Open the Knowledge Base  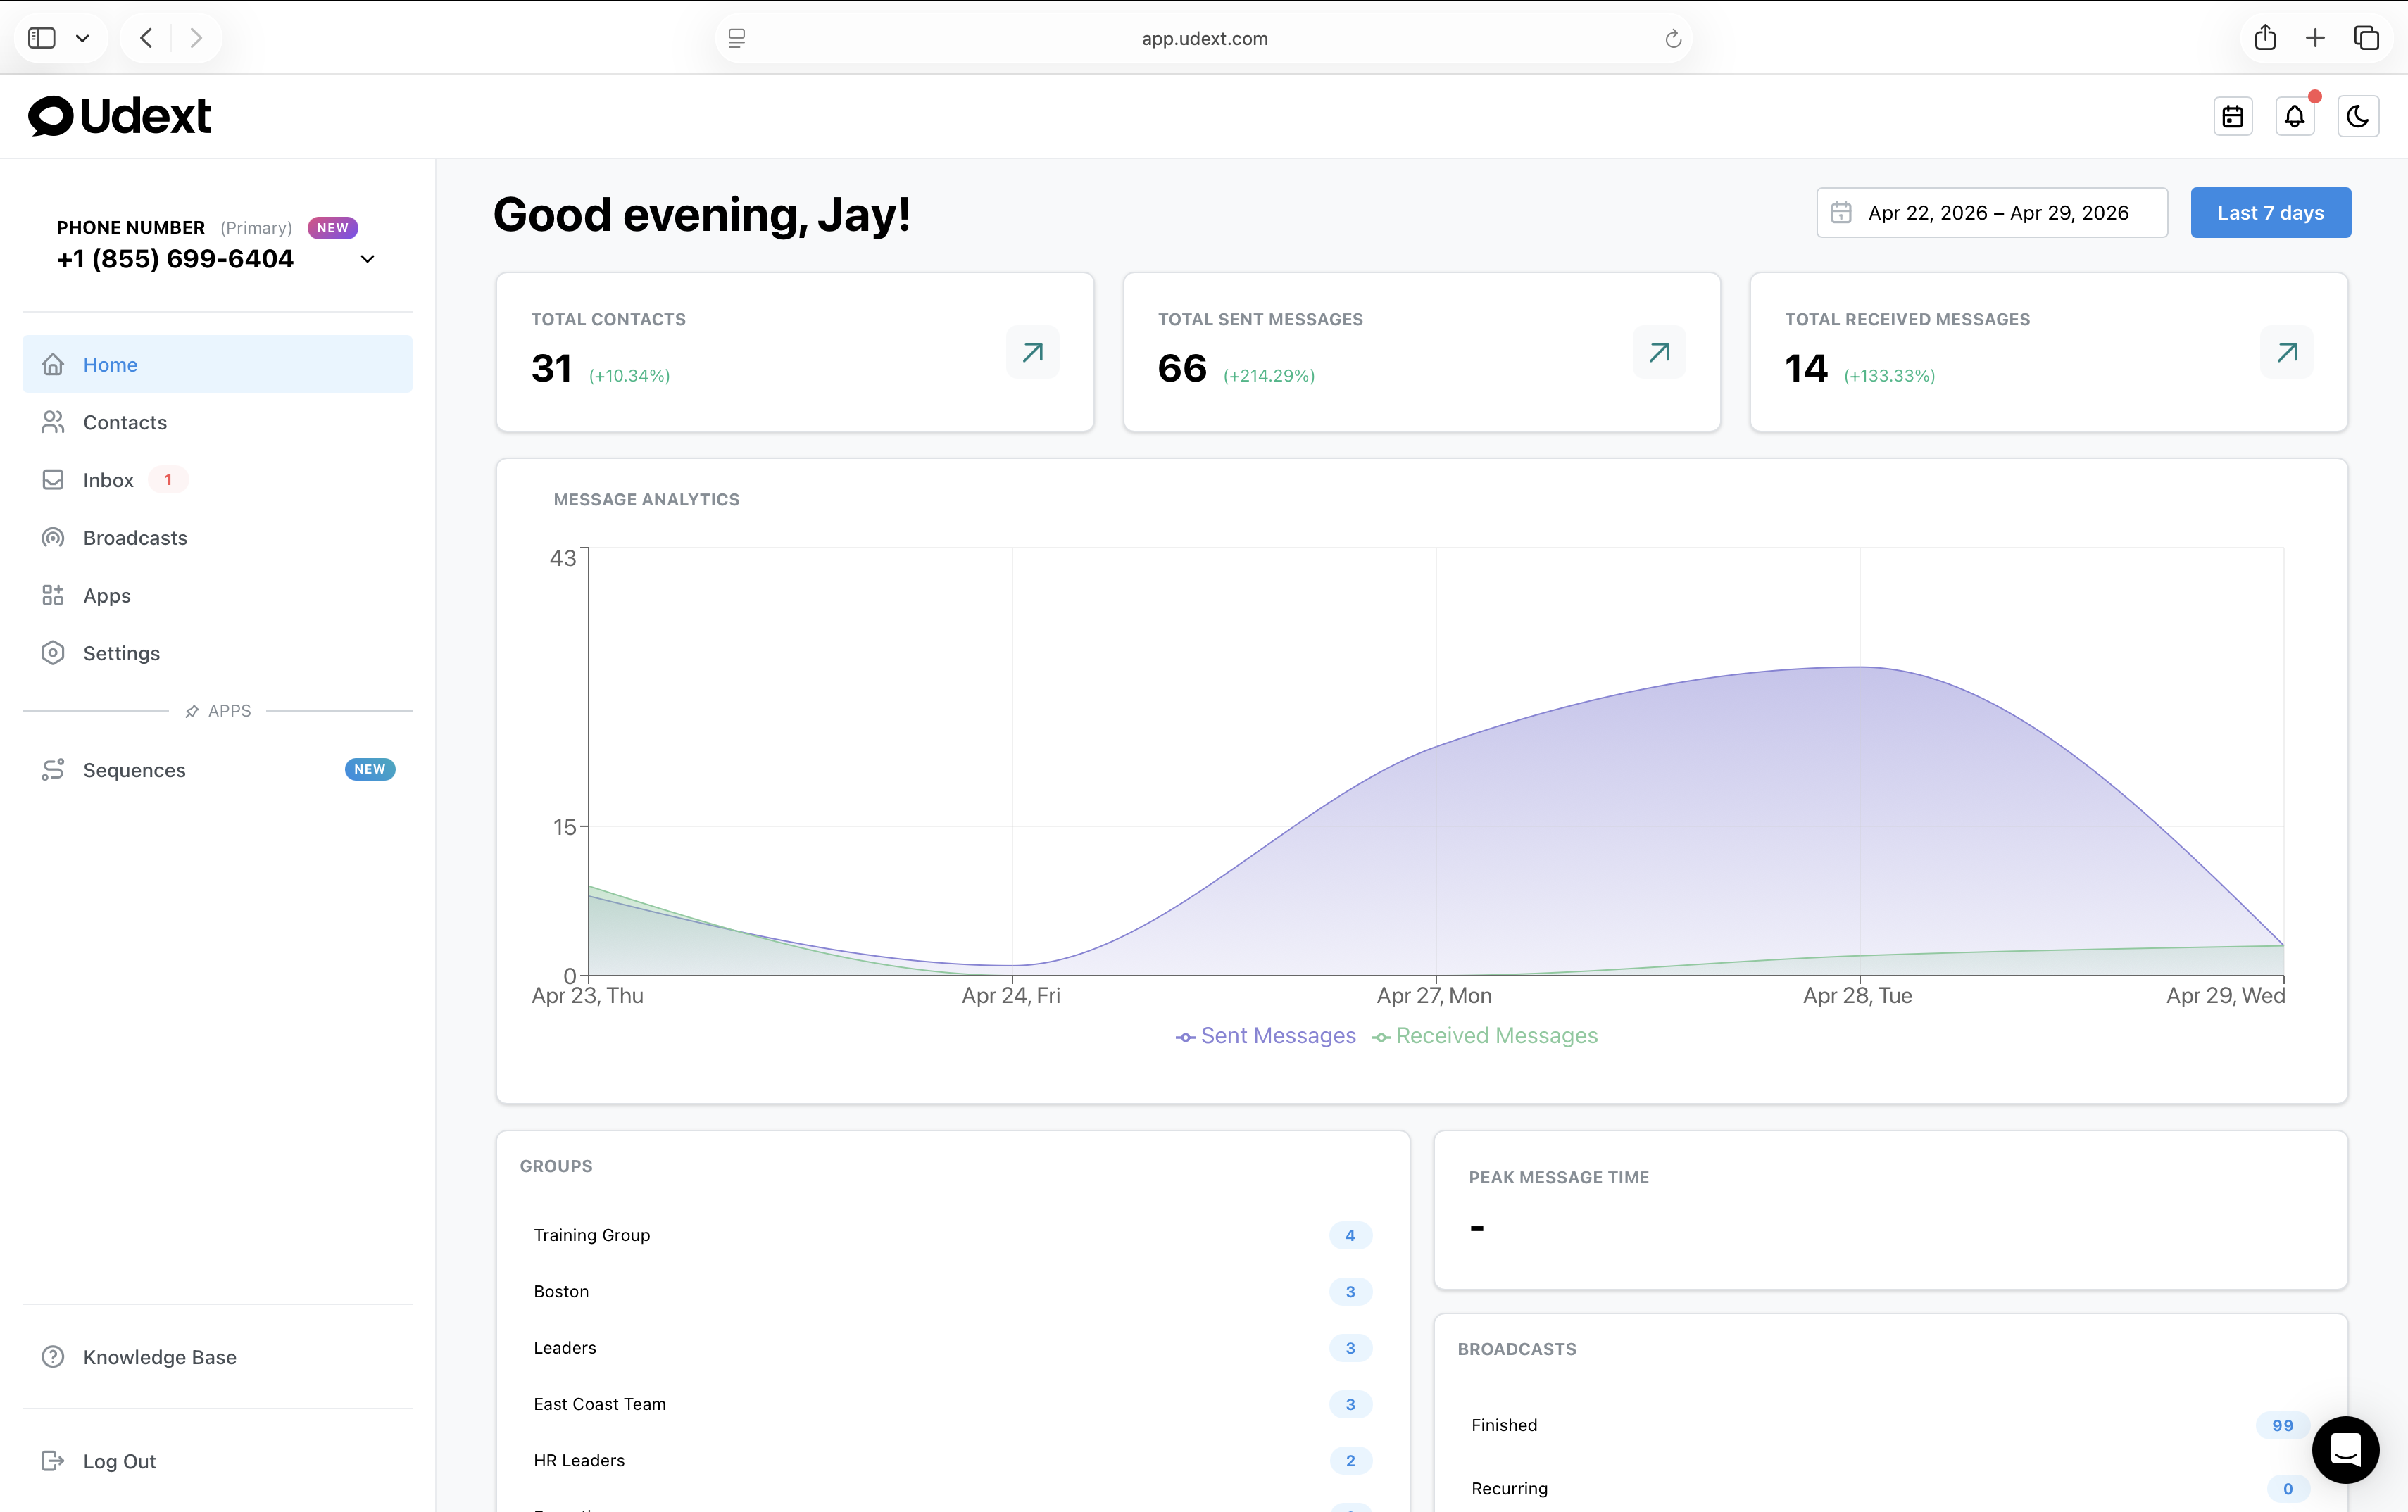[217, 1357]
